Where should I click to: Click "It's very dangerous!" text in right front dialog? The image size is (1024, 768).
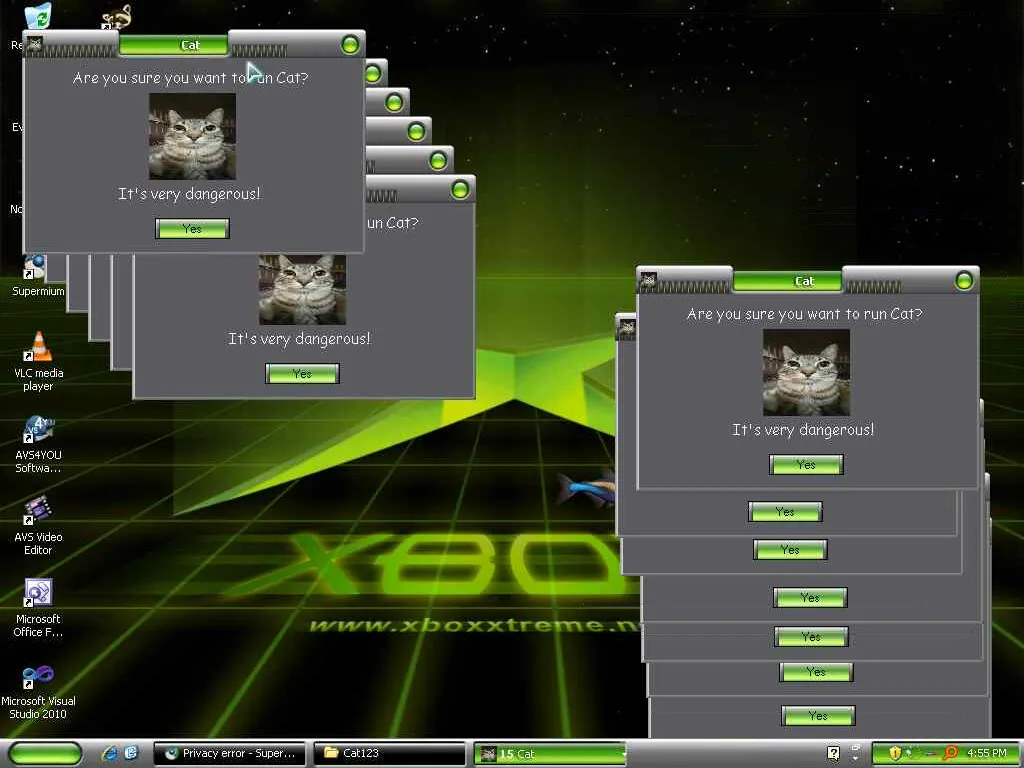[803, 430]
